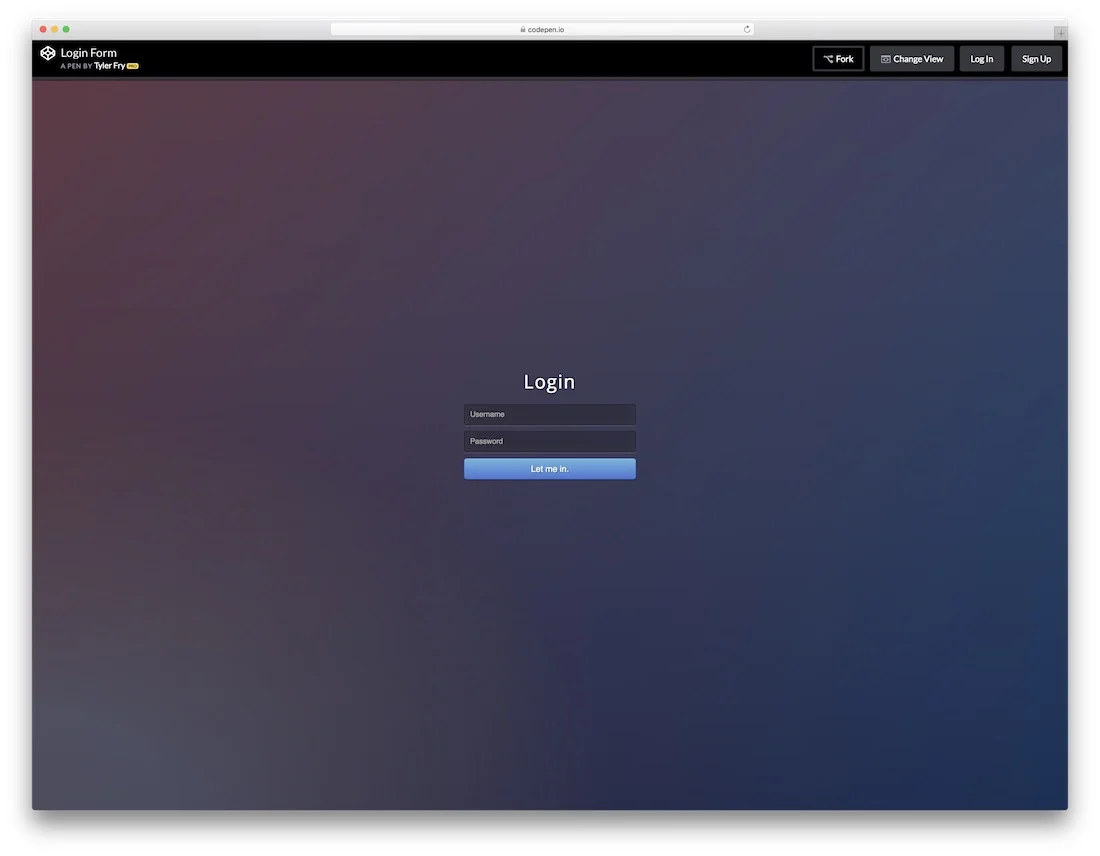The image size is (1100, 856).
Task: Open a new browser tab with the plus icon
Action: click(x=1060, y=33)
